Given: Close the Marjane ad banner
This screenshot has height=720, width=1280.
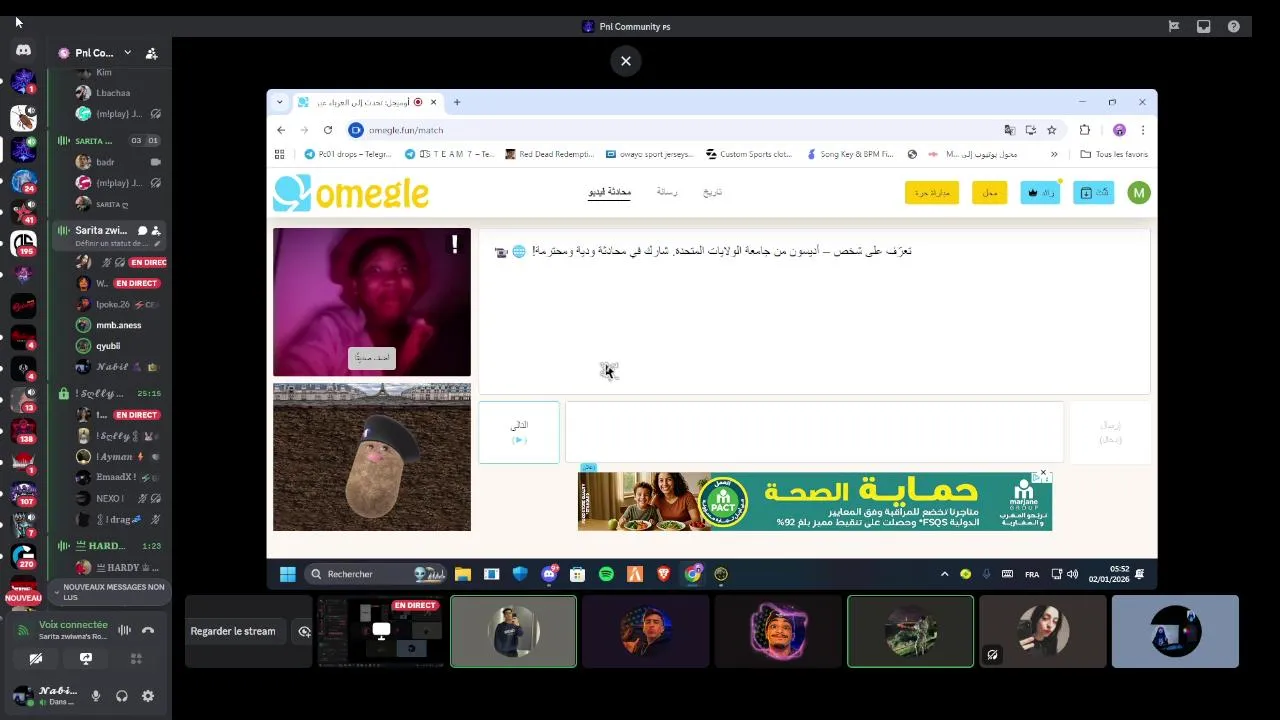Looking at the screenshot, I should 1043,473.
